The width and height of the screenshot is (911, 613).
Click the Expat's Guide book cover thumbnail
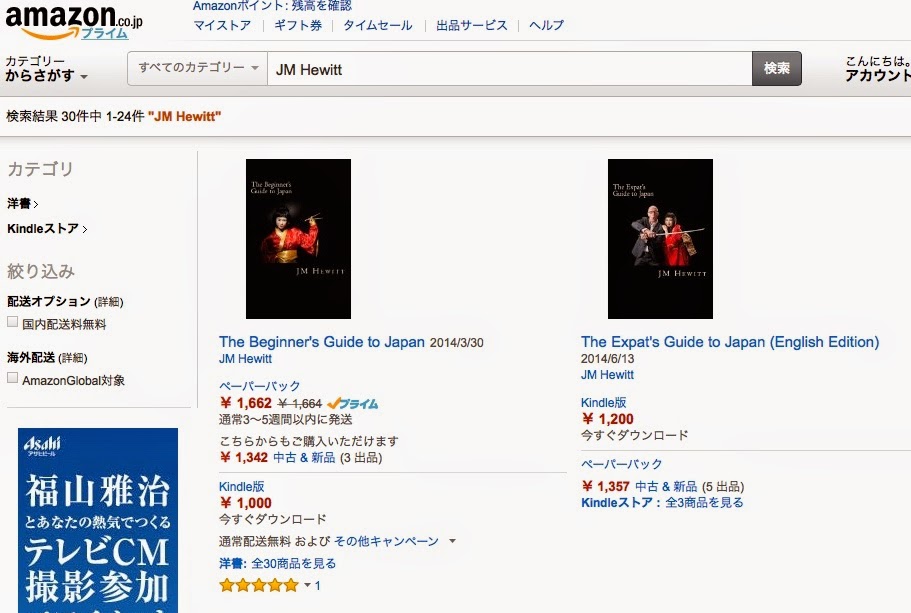pyautogui.click(x=660, y=239)
